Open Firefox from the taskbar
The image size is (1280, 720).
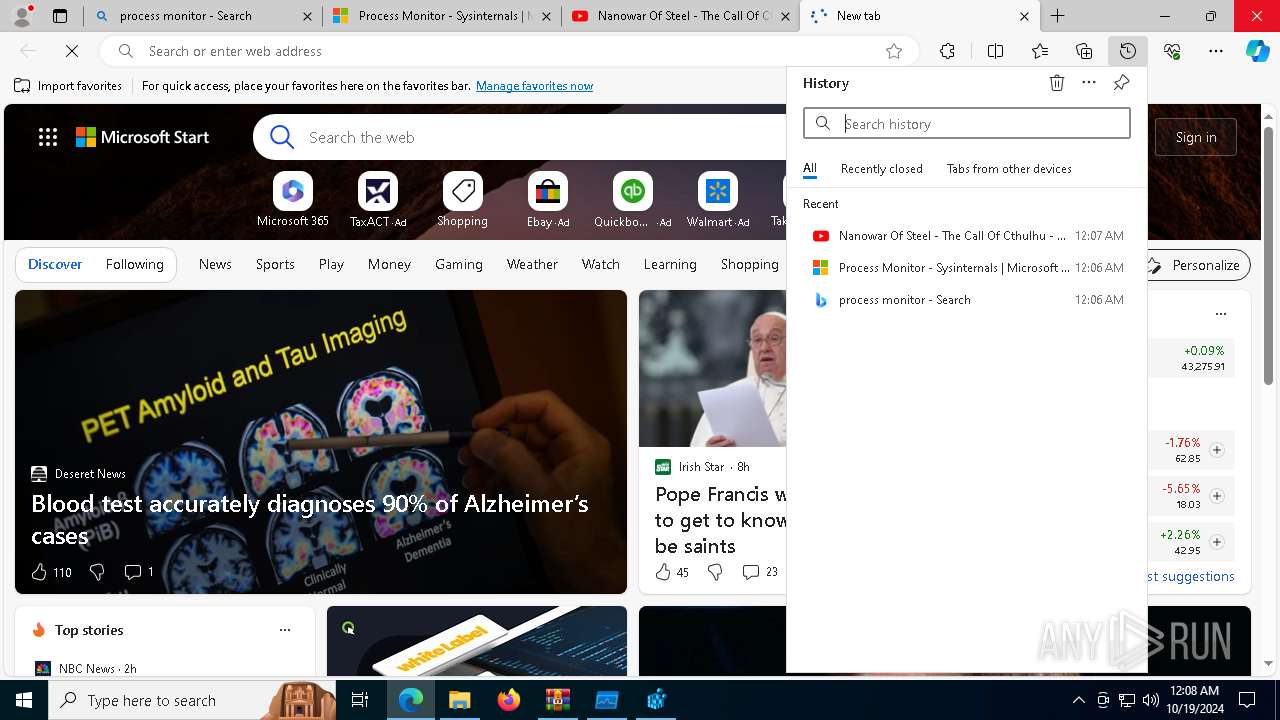pyautogui.click(x=509, y=700)
